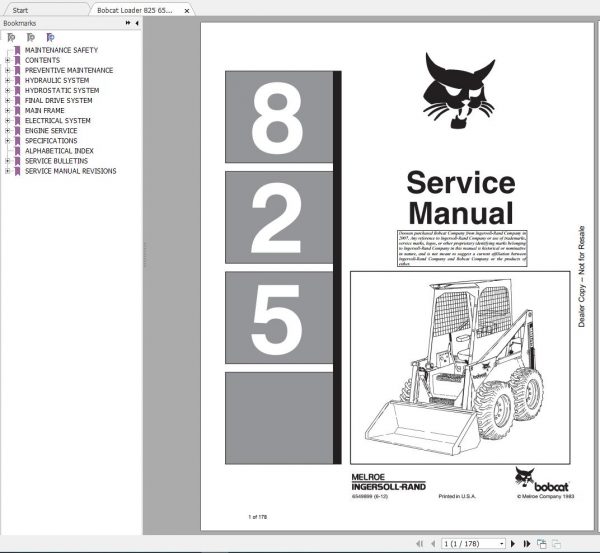The width and height of the screenshot is (600, 553).
Task: Open the ALPHABETICAL INDEX bookmark
Action: click(59, 151)
